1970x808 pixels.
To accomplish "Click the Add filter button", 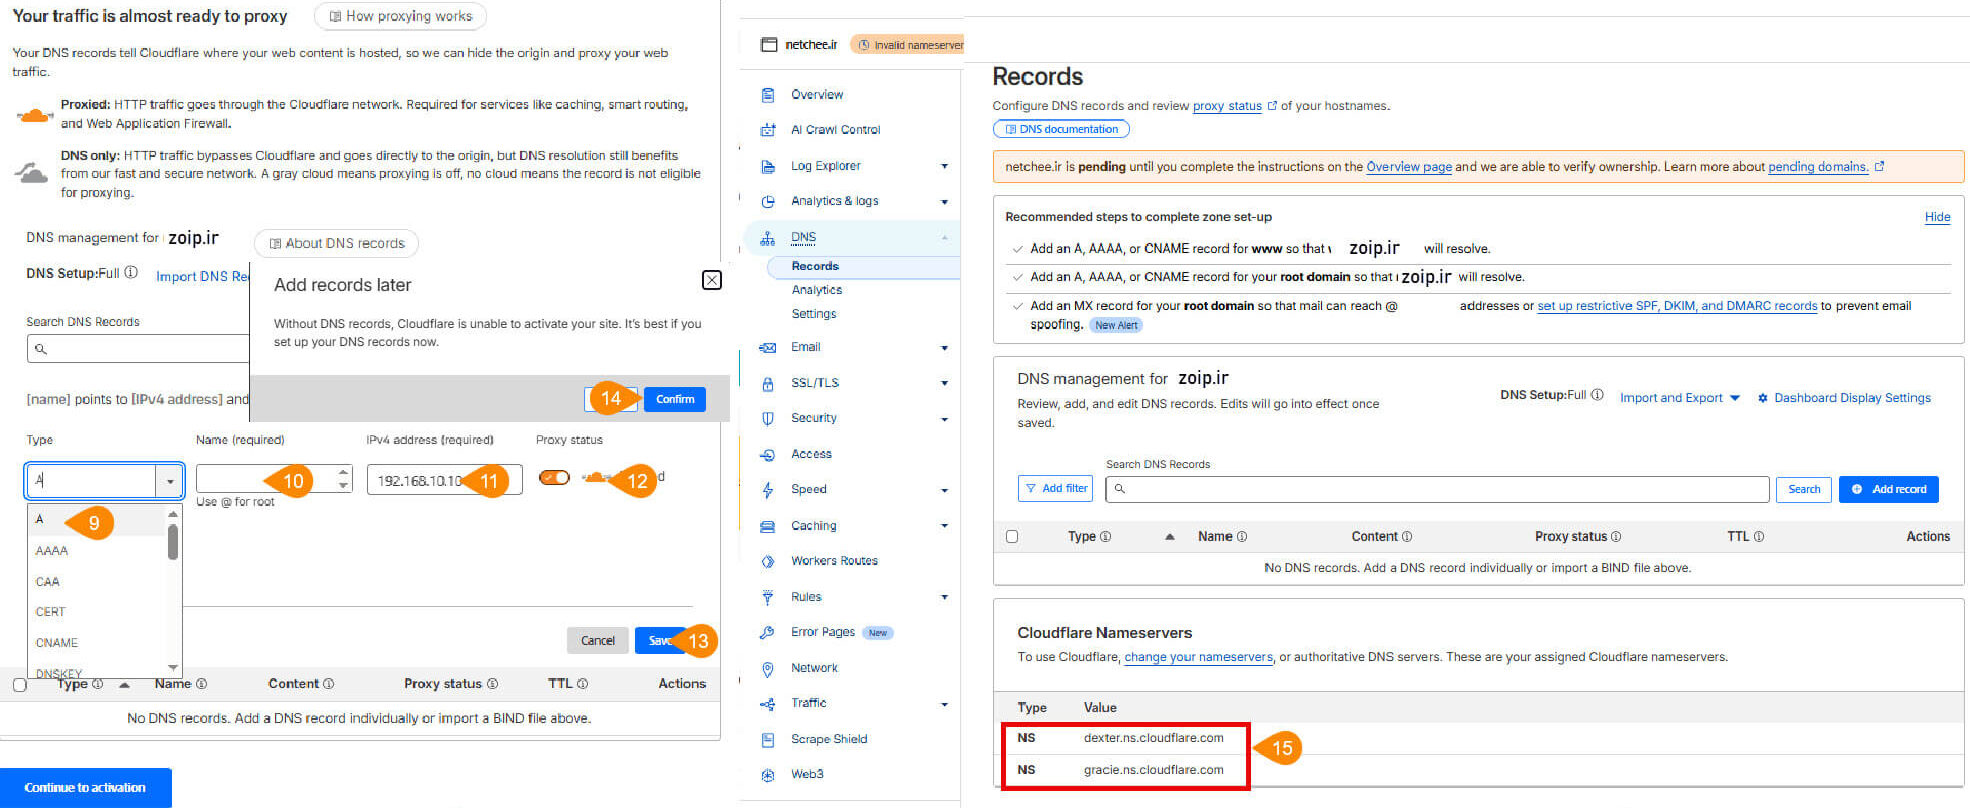I will [1055, 488].
